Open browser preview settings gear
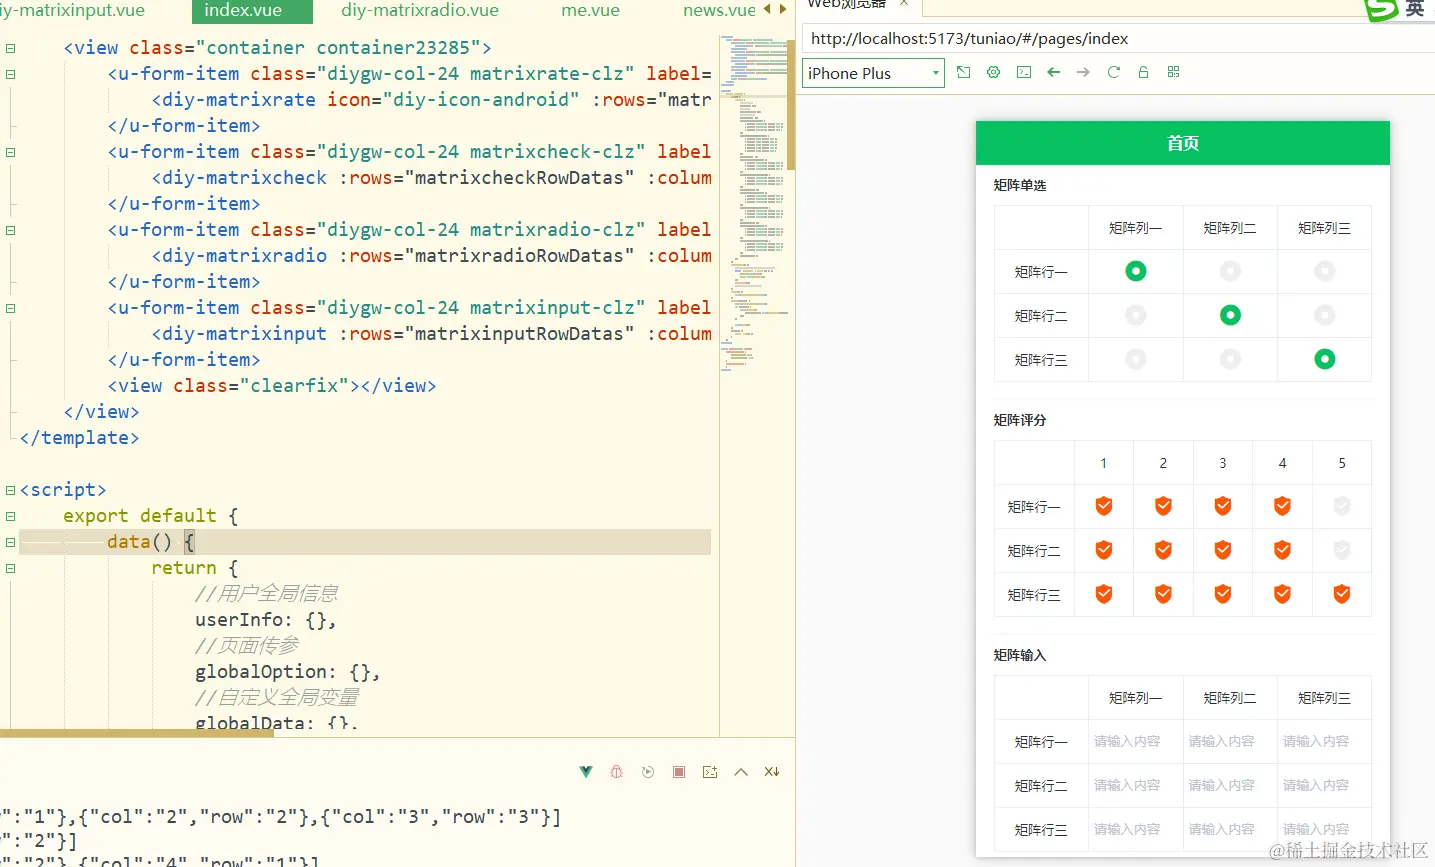 (993, 72)
